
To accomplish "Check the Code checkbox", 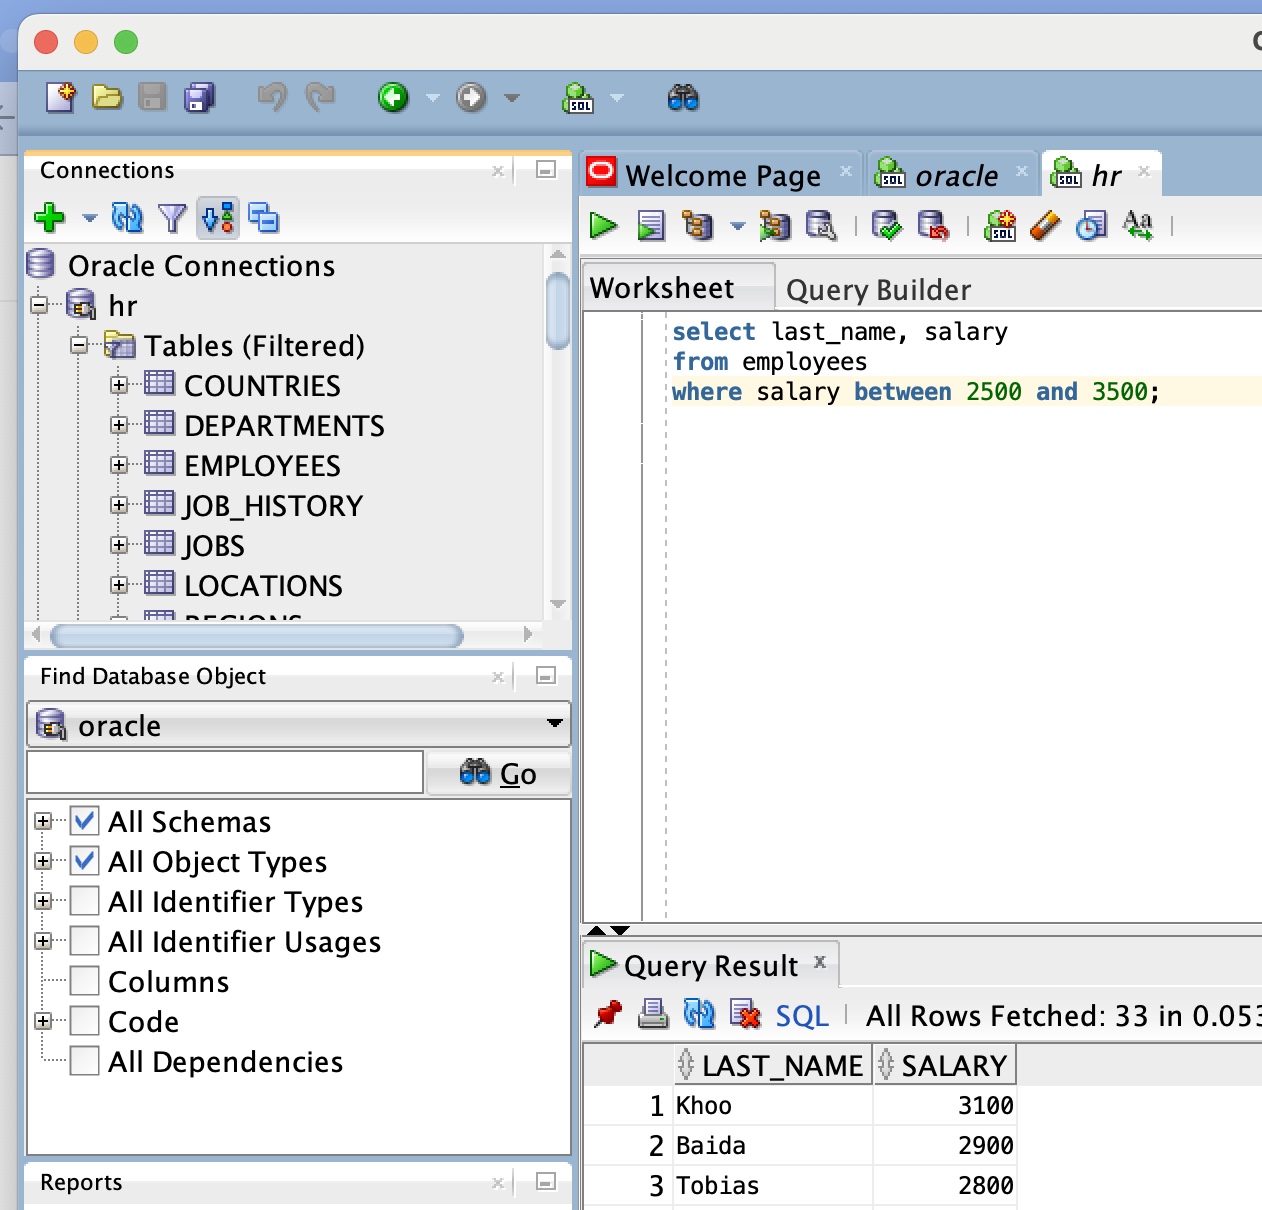I will click(x=84, y=1021).
